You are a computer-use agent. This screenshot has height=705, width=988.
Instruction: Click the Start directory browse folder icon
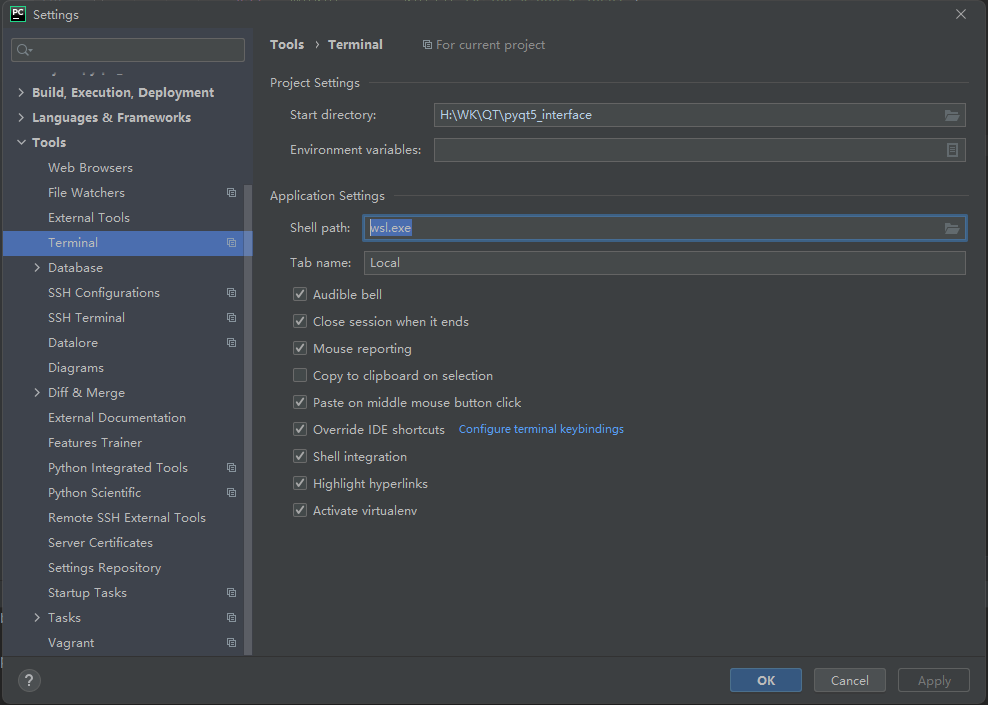pyautogui.click(x=952, y=116)
